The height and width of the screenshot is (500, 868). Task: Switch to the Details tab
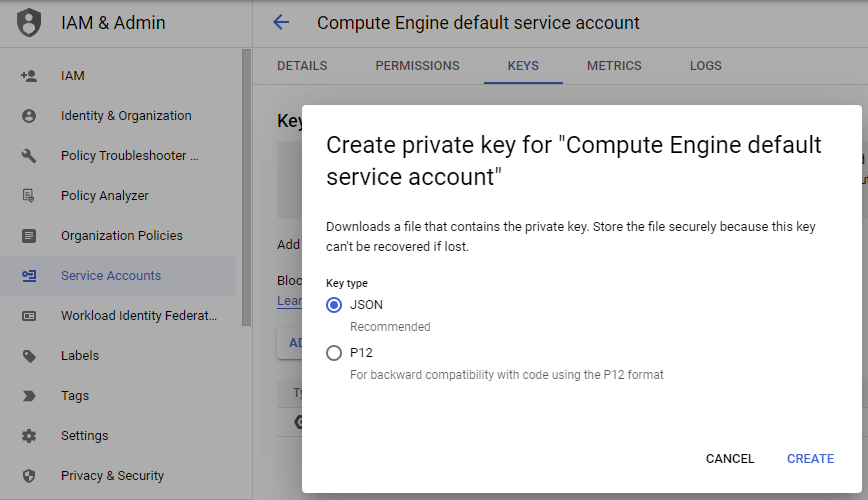coord(302,66)
